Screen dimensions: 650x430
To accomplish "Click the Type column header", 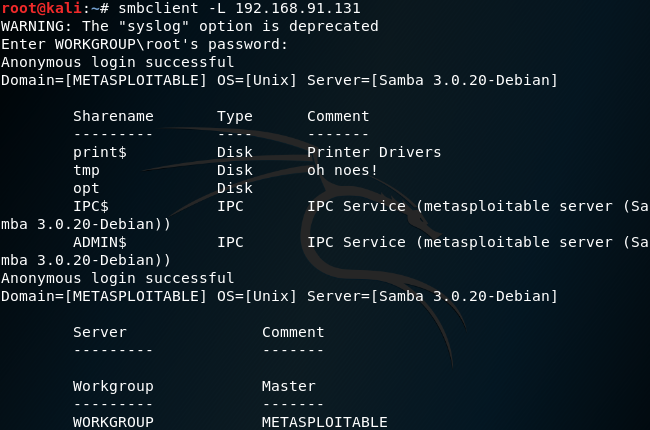I will tap(235, 117).
